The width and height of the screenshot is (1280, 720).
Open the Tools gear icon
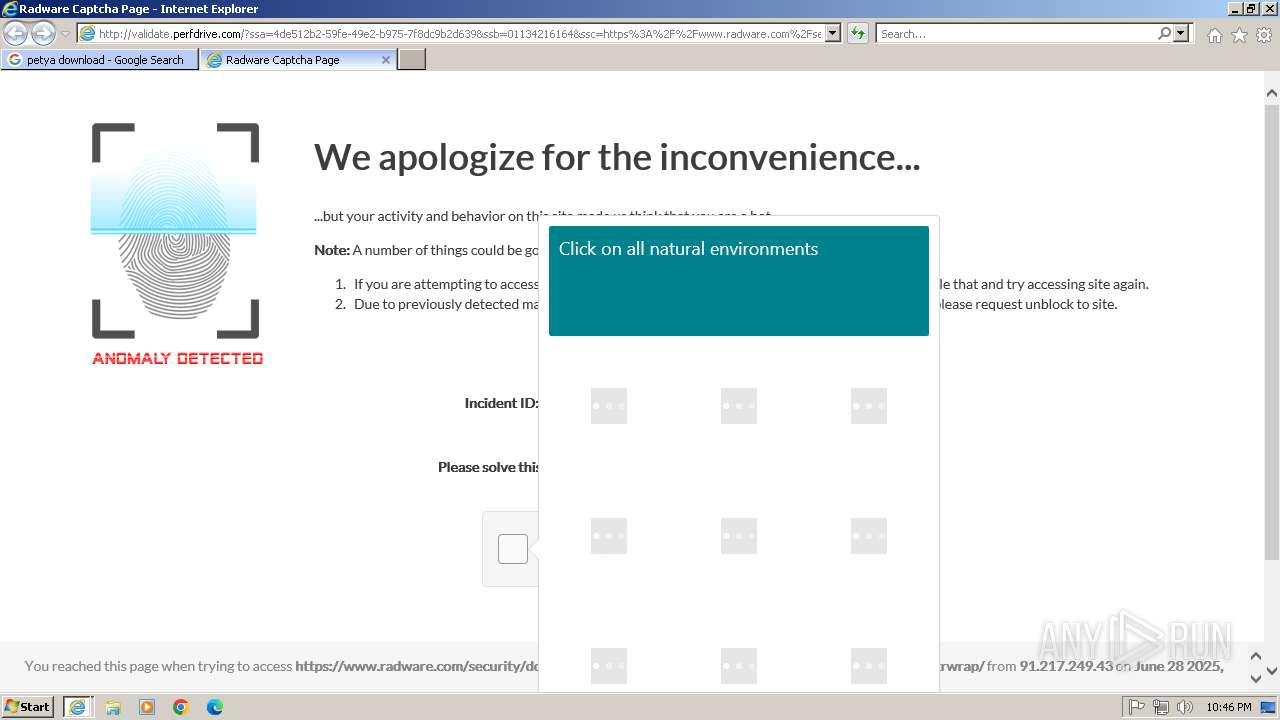1264,35
